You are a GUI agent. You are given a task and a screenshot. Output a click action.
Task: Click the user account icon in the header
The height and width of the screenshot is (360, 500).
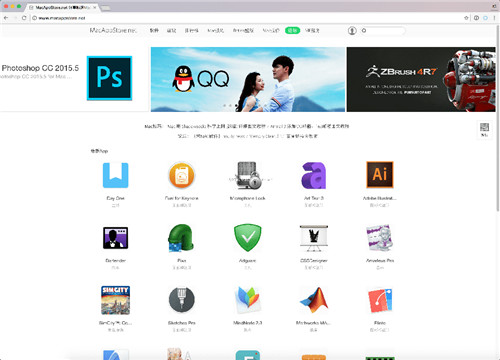(352, 31)
